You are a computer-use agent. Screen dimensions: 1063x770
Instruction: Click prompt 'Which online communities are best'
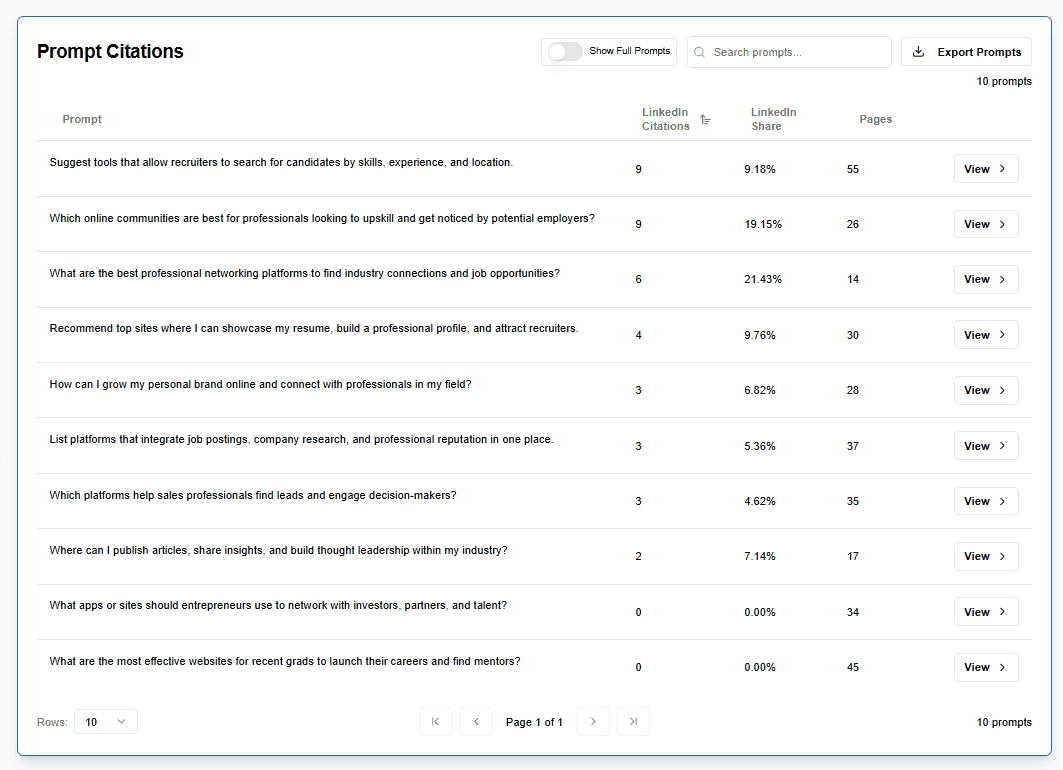pyautogui.click(x=322, y=218)
